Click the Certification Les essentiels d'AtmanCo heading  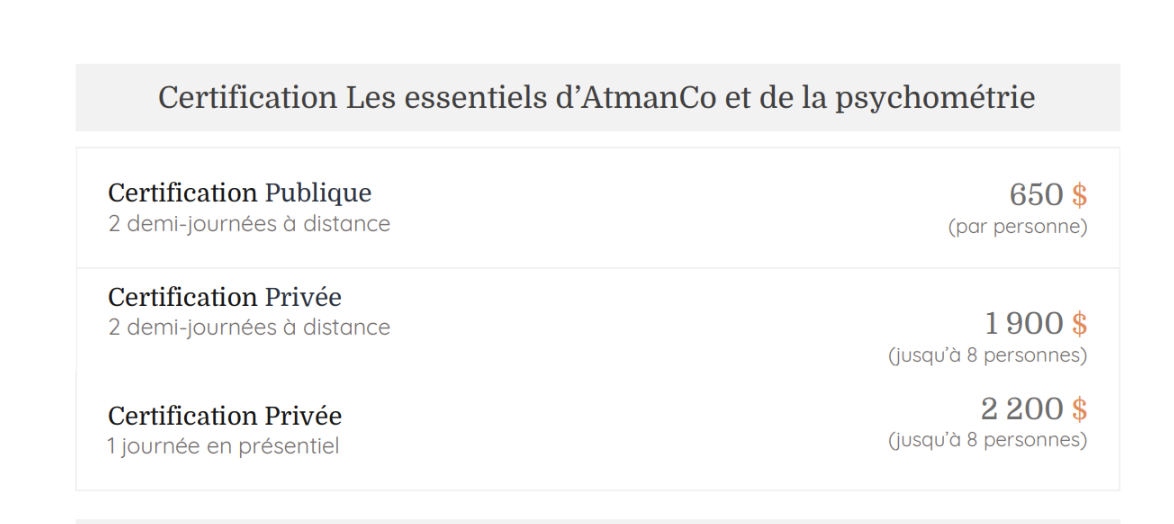pos(597,98)
